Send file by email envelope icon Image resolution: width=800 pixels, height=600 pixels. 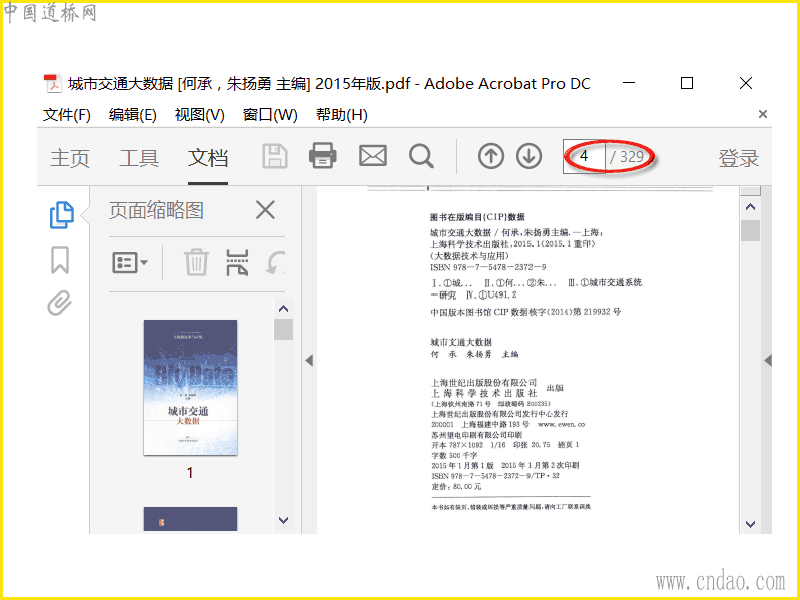(x=373, y=156)
